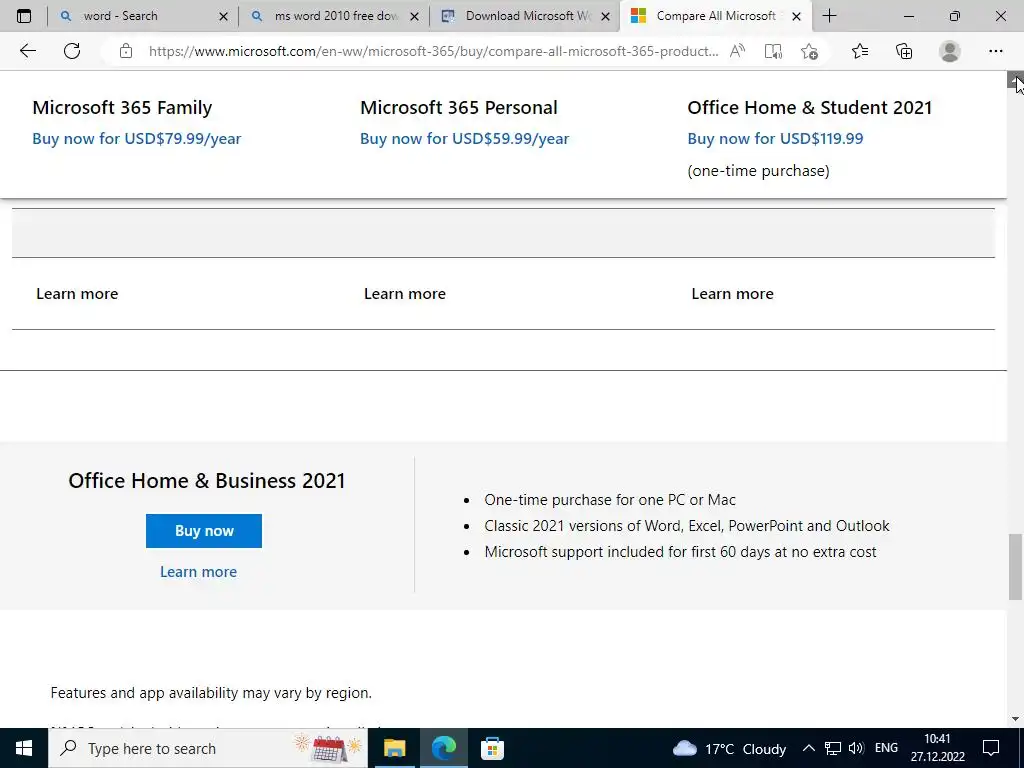The image size is (1024, 768).
Task: Add a new tab with the plus icon
Action: click(829, 16)
